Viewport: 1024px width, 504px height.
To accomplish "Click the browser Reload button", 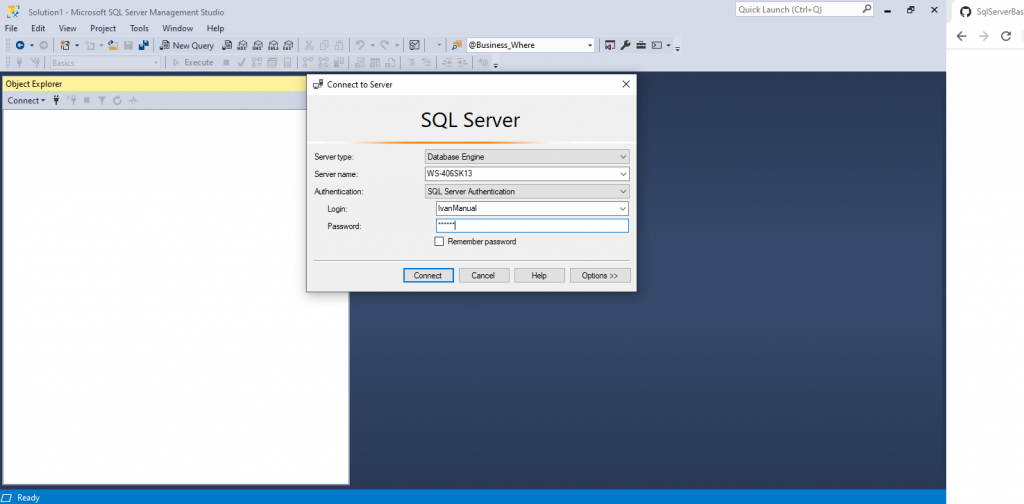I will [x=1006, y=36].
